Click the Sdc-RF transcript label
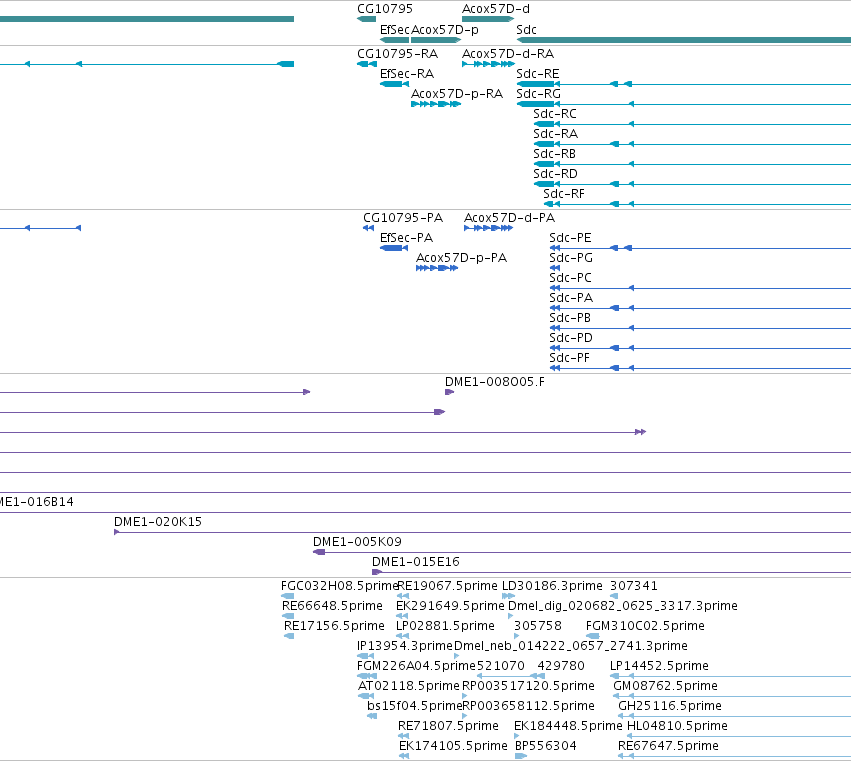 point(564,194)
